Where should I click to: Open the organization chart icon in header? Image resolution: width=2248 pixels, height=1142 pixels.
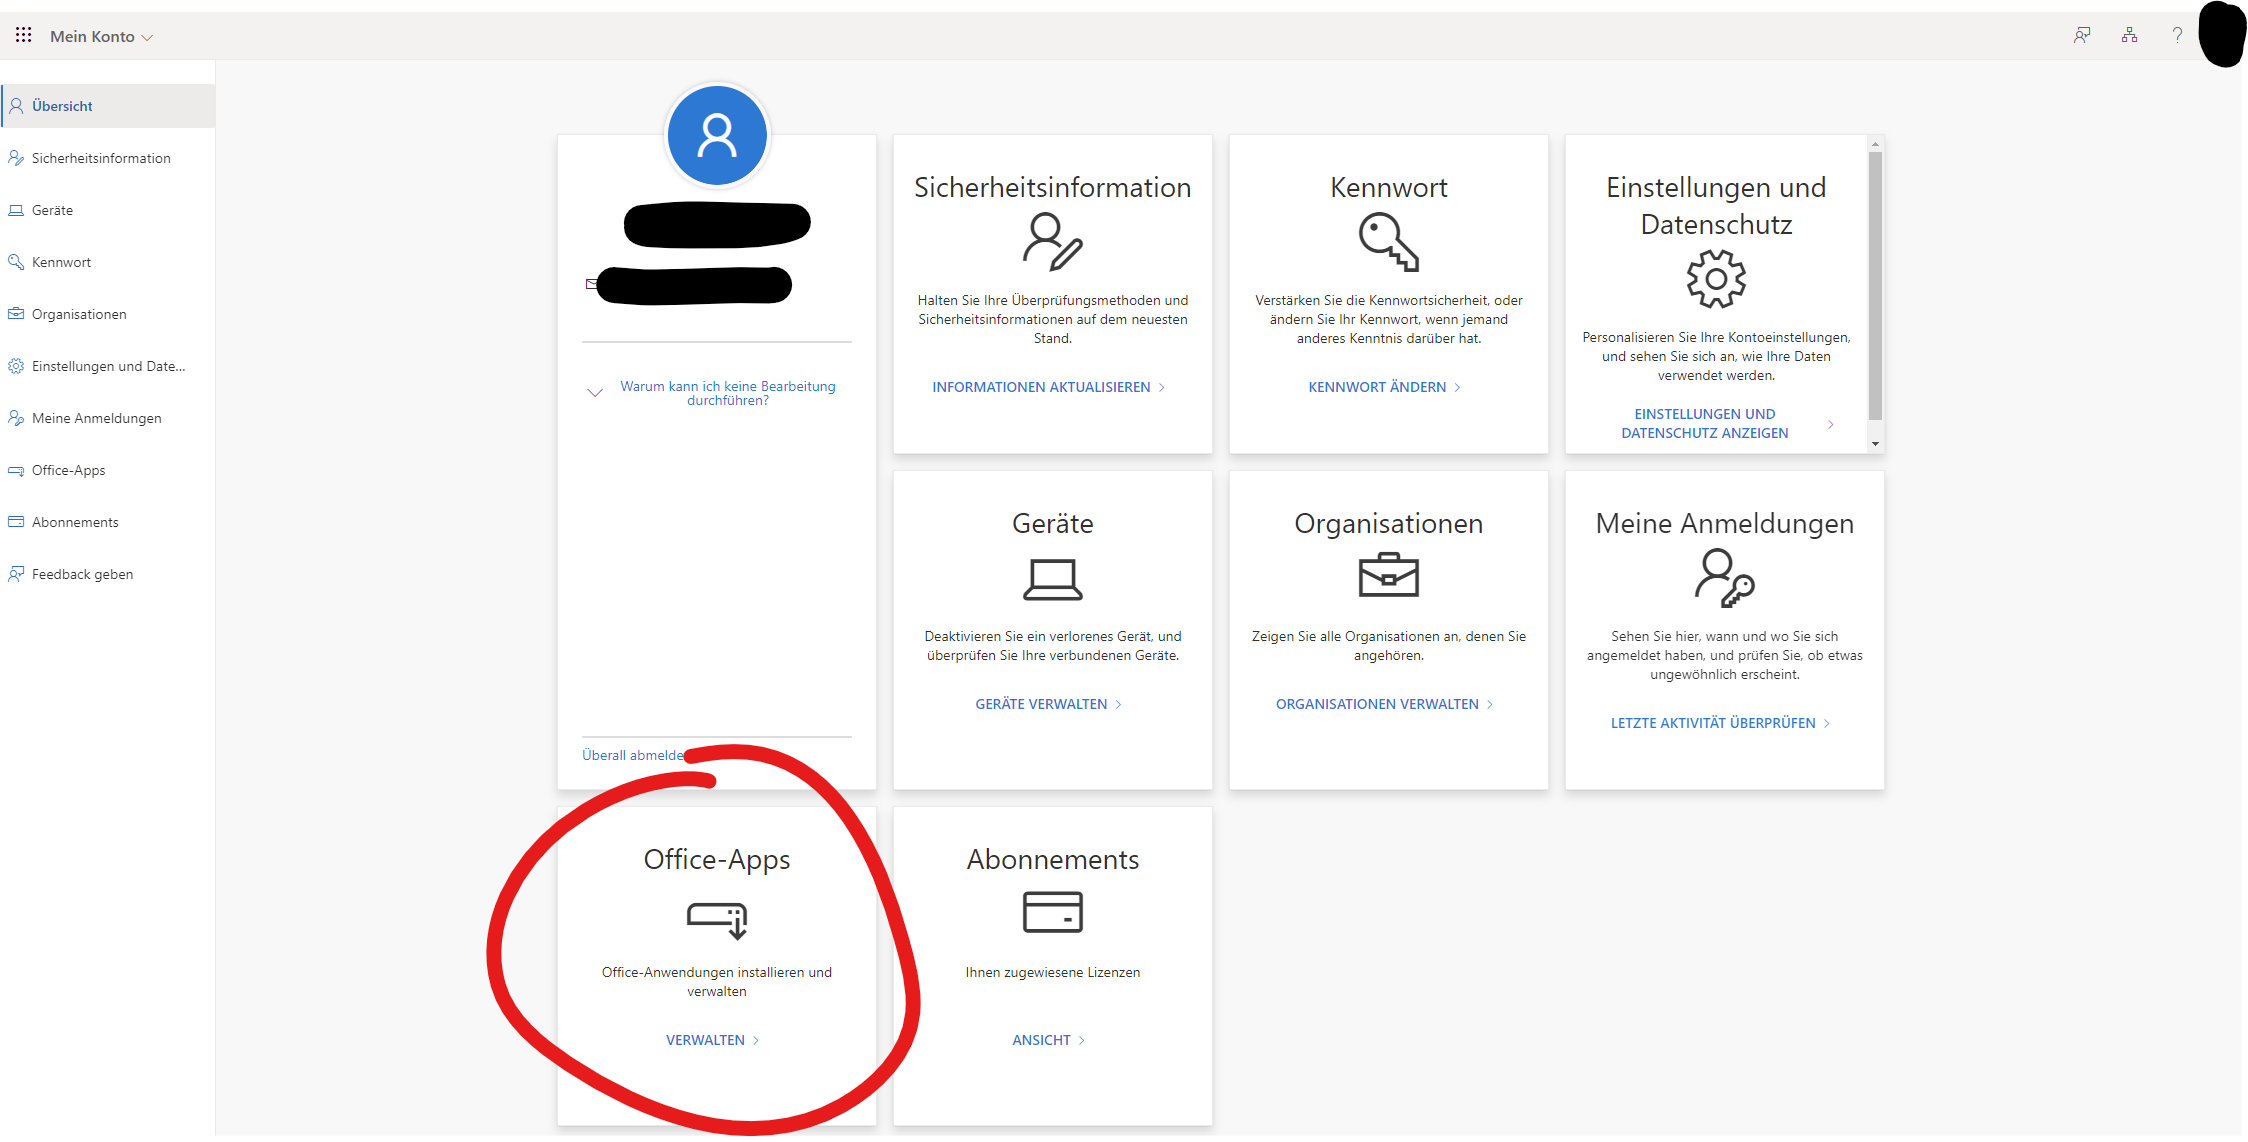pos(2129,35)
